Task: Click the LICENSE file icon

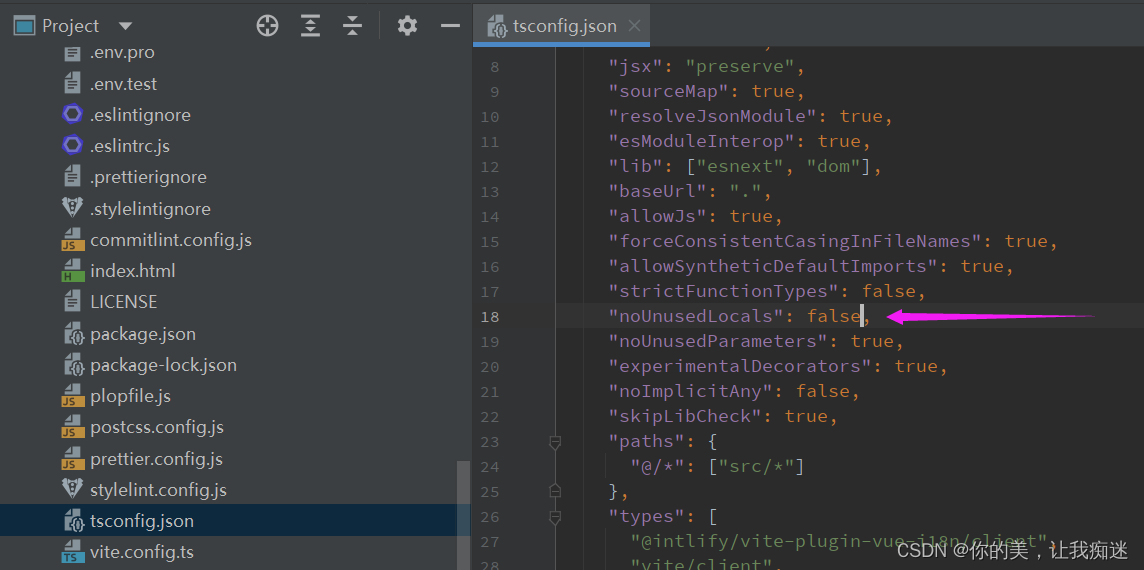Action: click(72, 302)
